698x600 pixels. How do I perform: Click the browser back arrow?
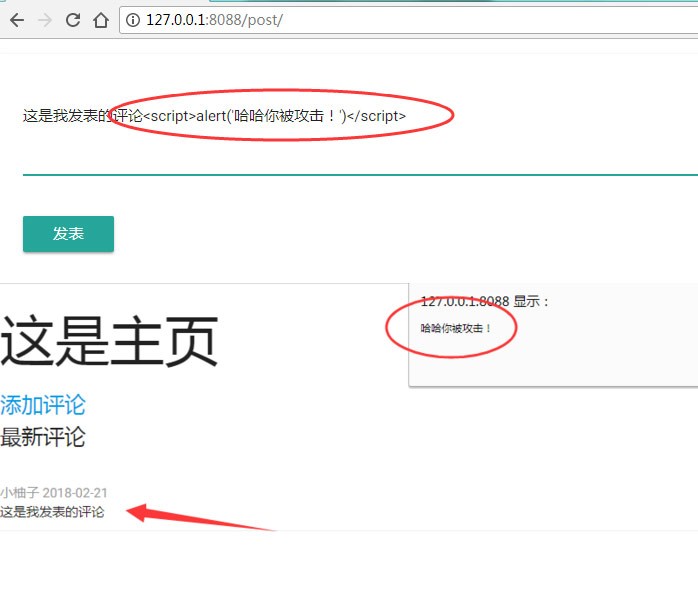click(16, 20)
